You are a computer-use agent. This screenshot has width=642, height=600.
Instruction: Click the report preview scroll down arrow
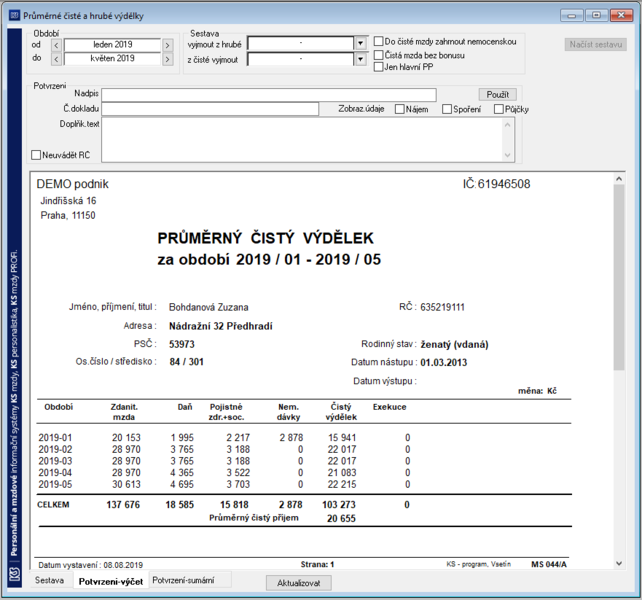[x=619, y=564]
